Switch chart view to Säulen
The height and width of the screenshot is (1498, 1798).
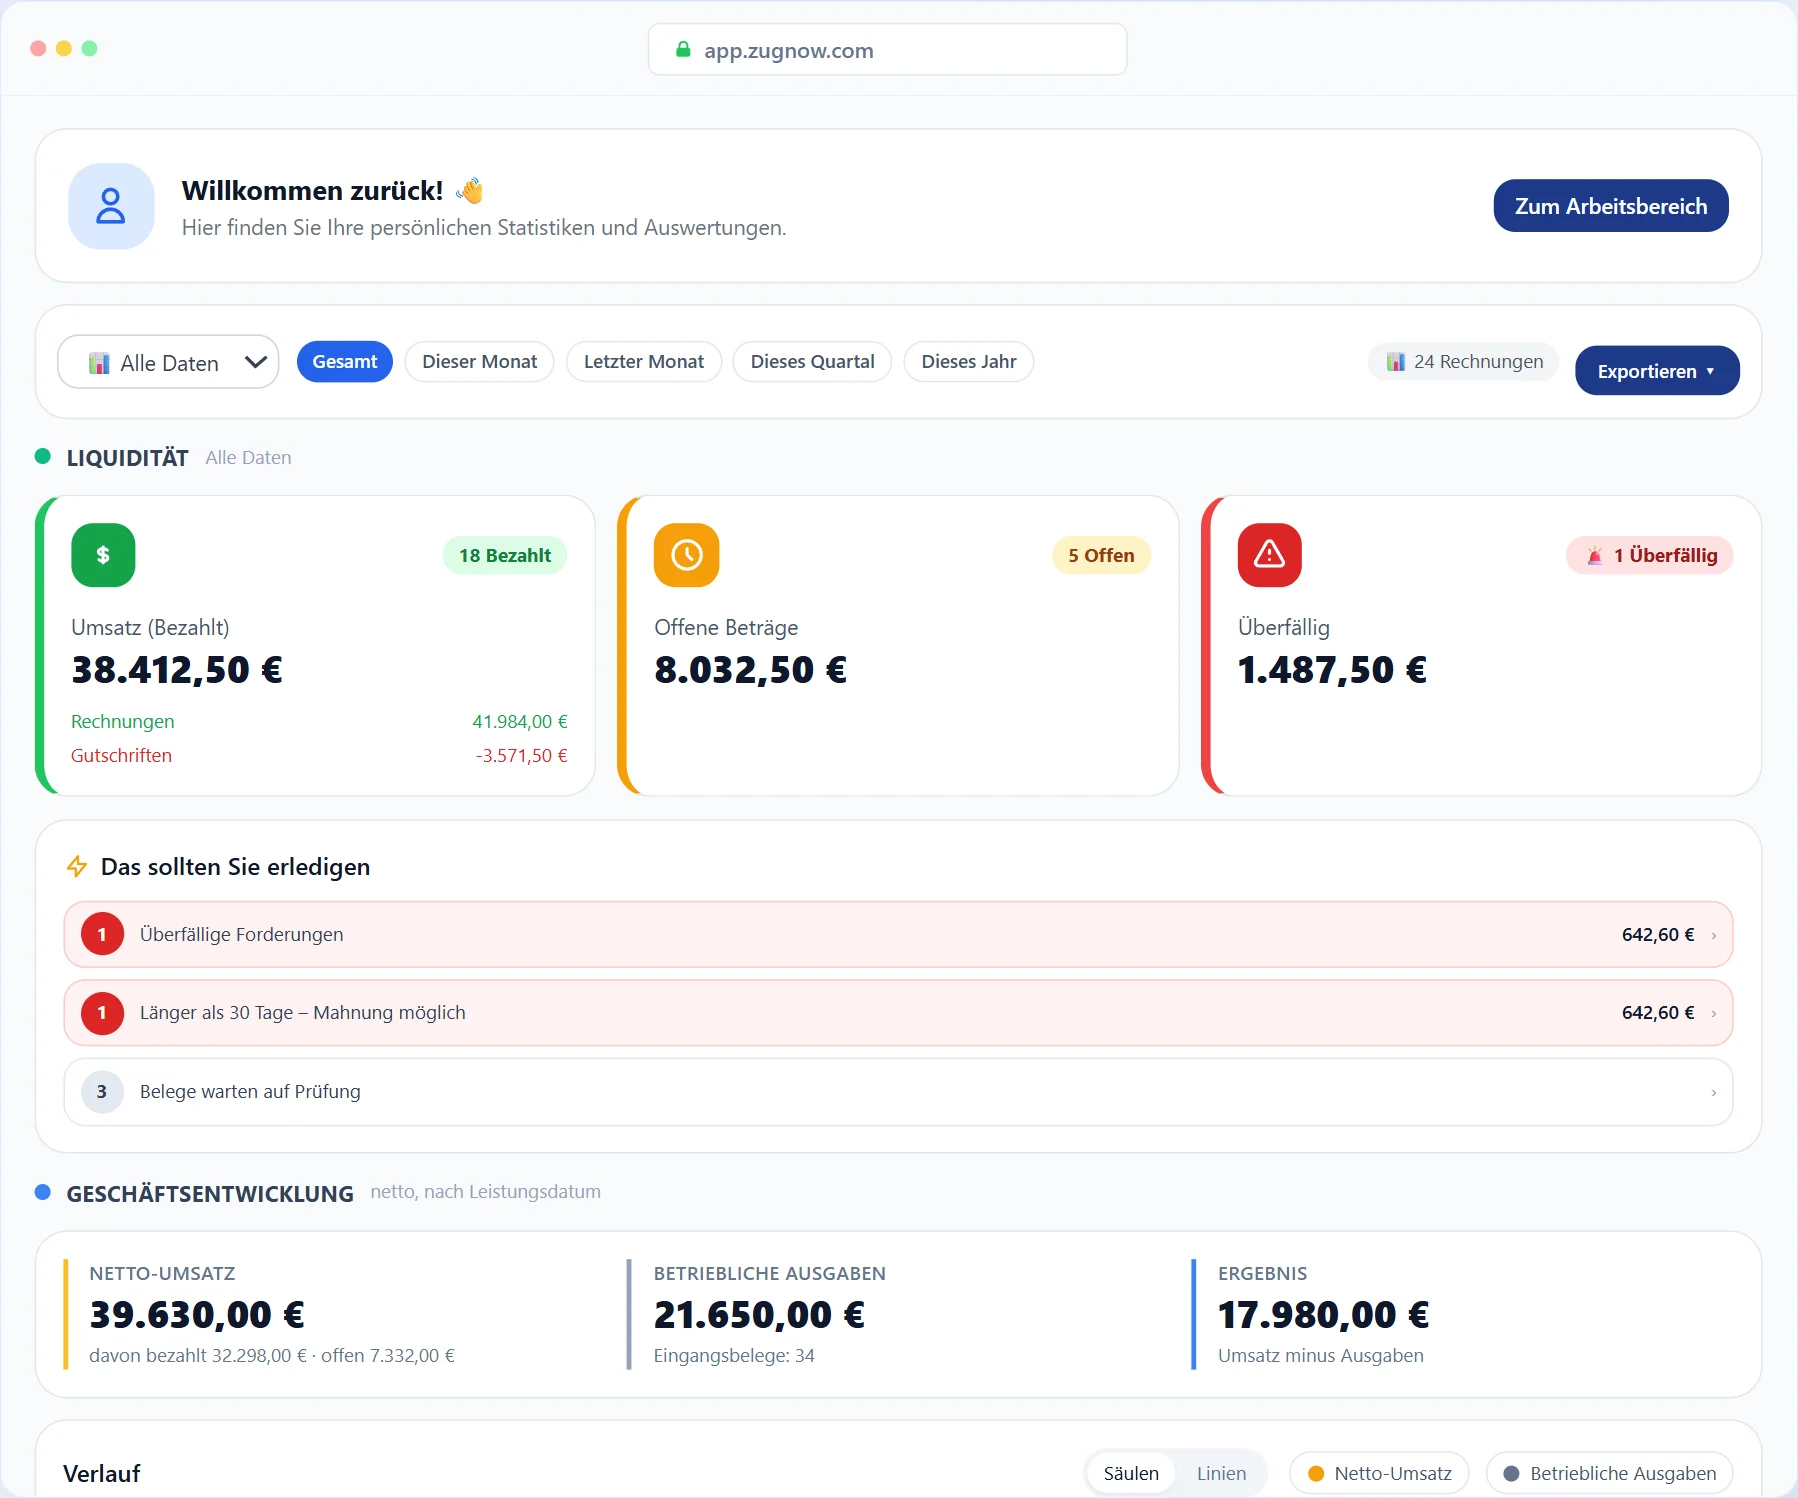[1131, 1473]
